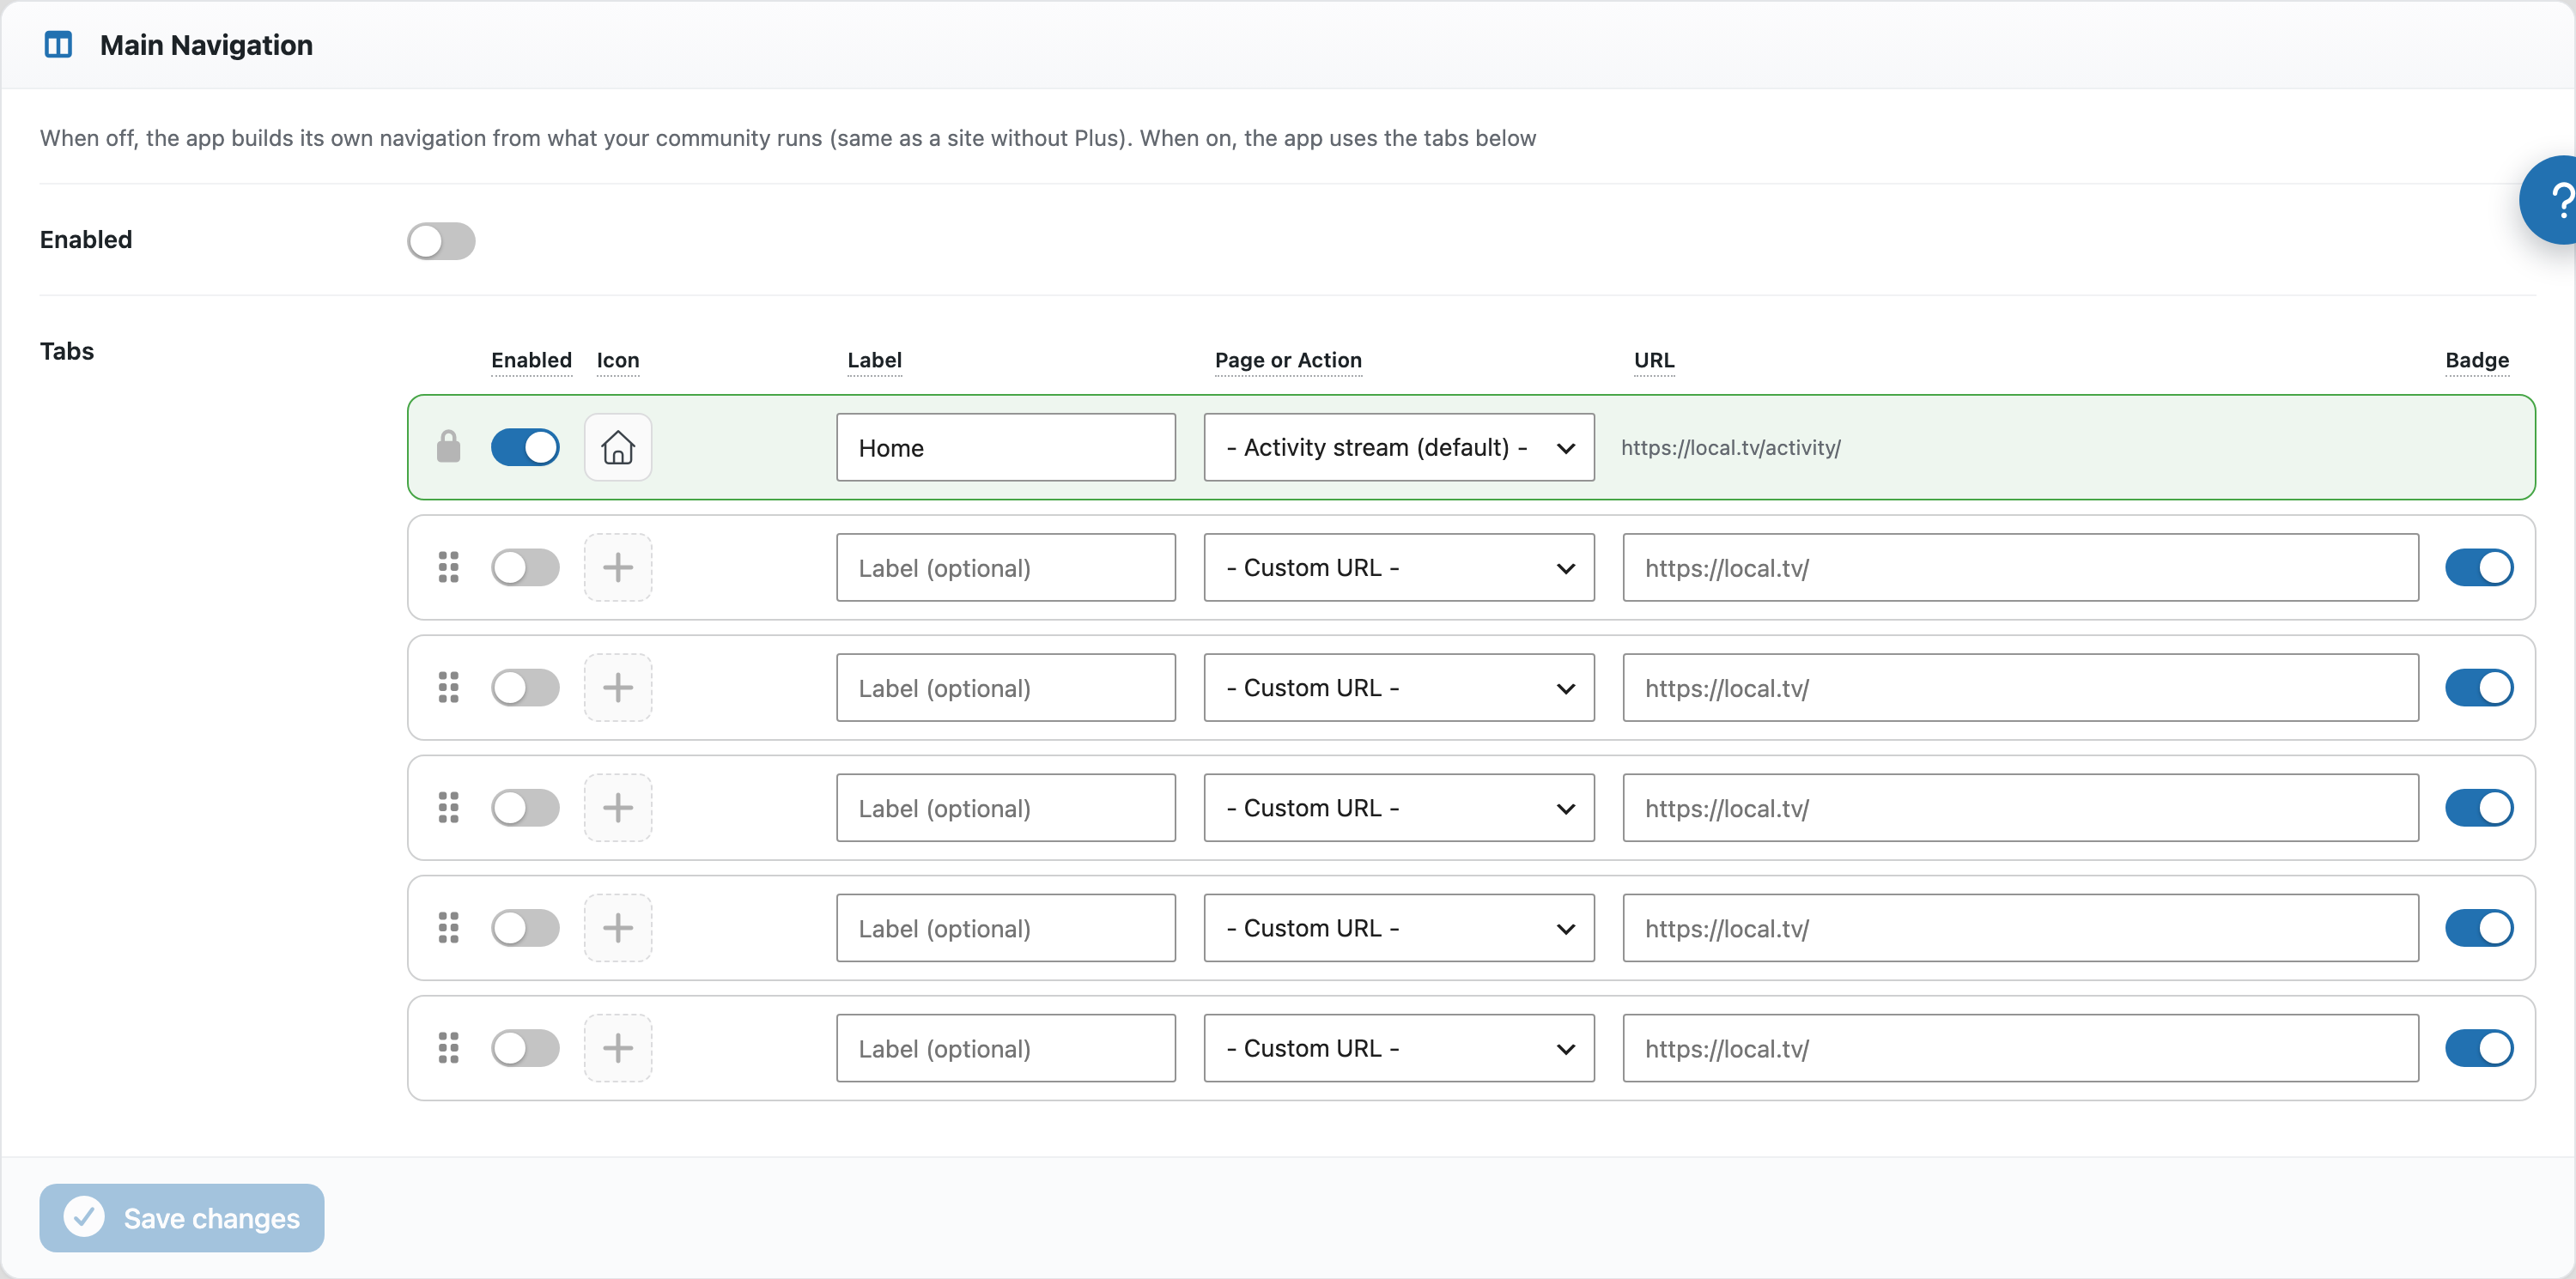Click the URL field in fifth row
The width and height of the screenshot is (2576, 1279).
pos(2021,927)
